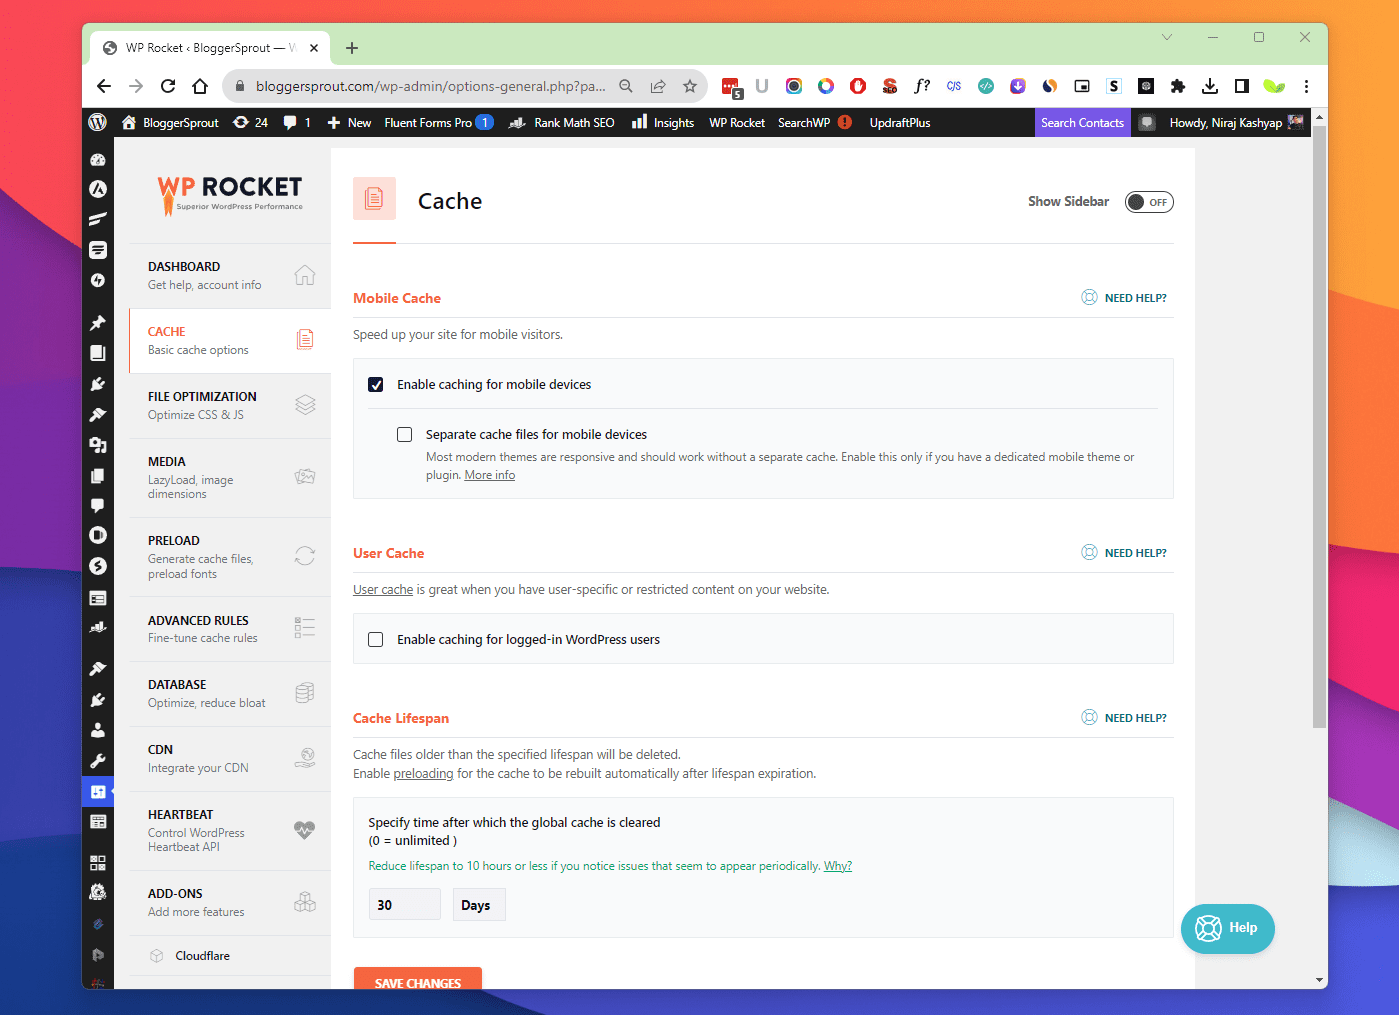The width and height of the screenshot is (1399, 1015).
Task: Uncheck Enable caching for mobile devices
Action: (376, 385)
